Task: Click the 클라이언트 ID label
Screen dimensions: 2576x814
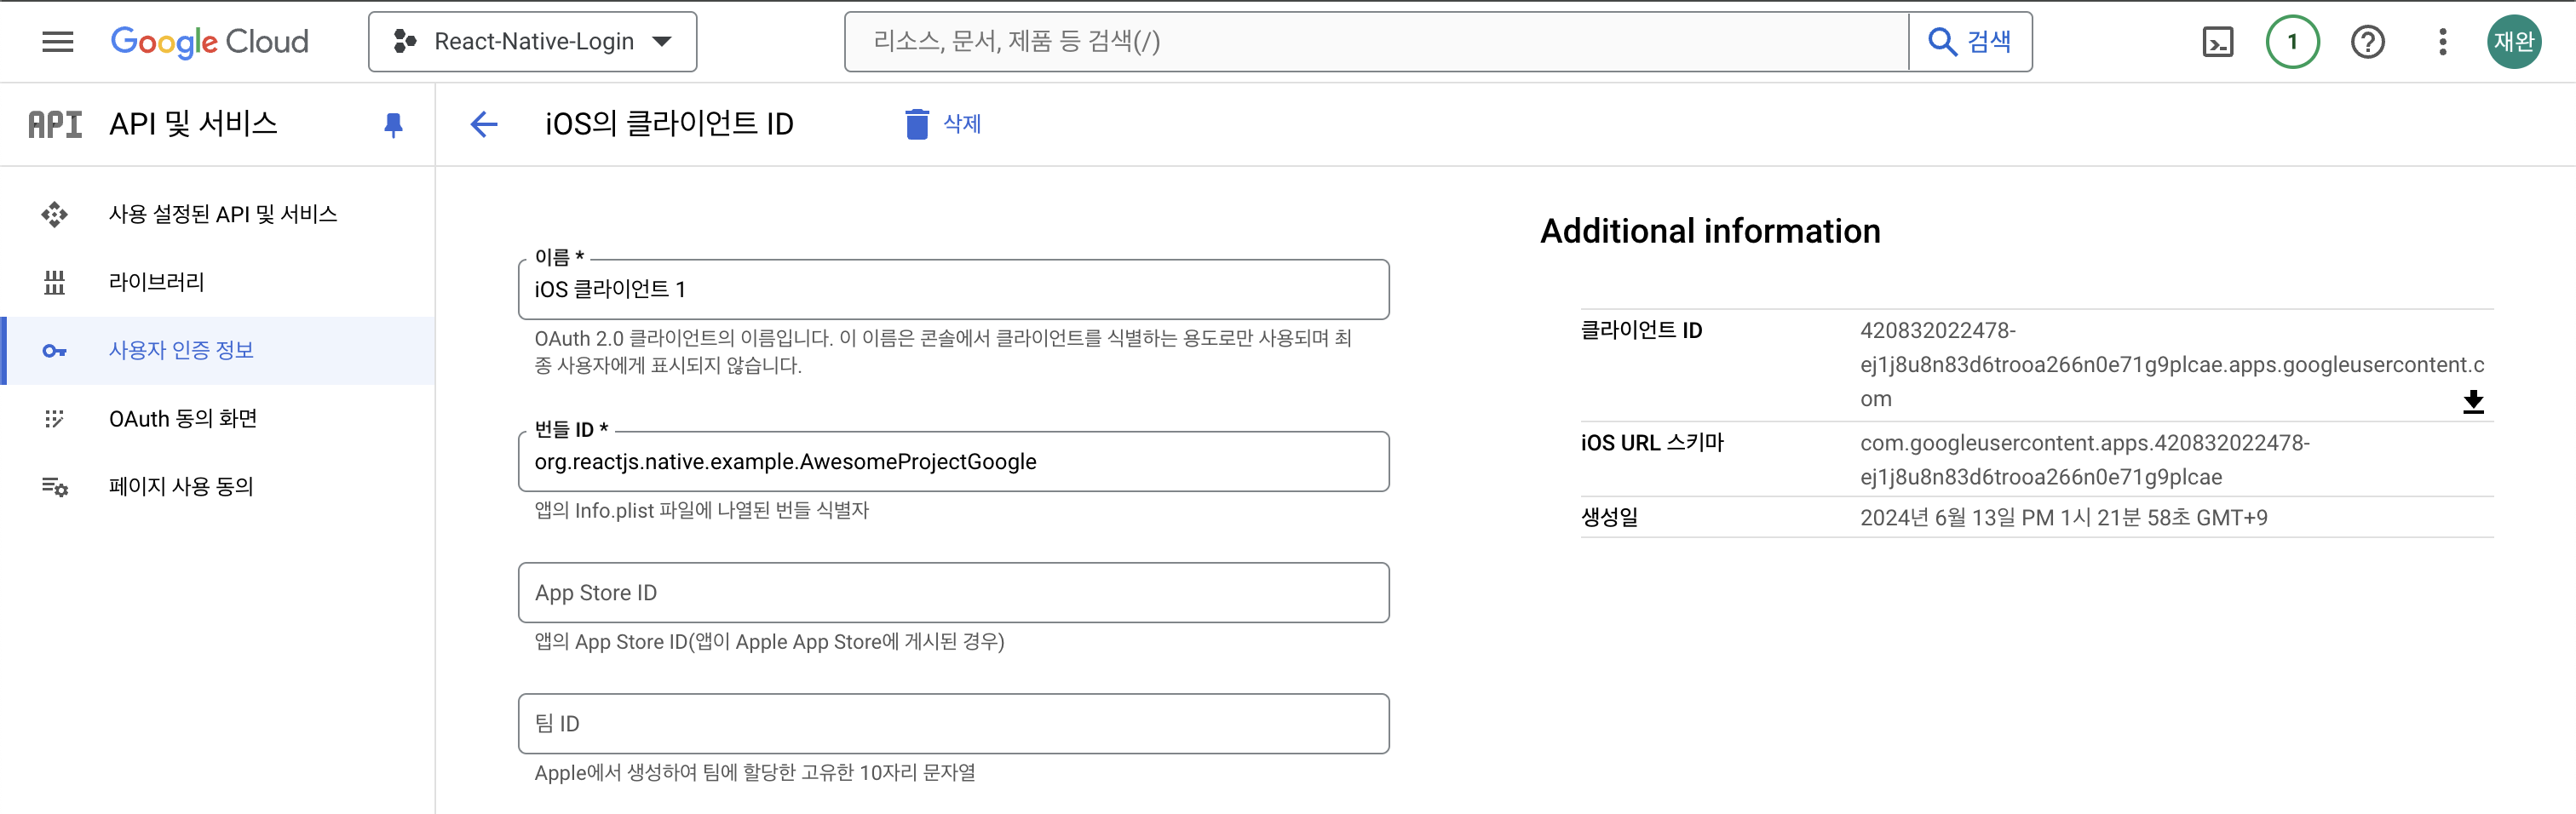Action: (1641, 330)
